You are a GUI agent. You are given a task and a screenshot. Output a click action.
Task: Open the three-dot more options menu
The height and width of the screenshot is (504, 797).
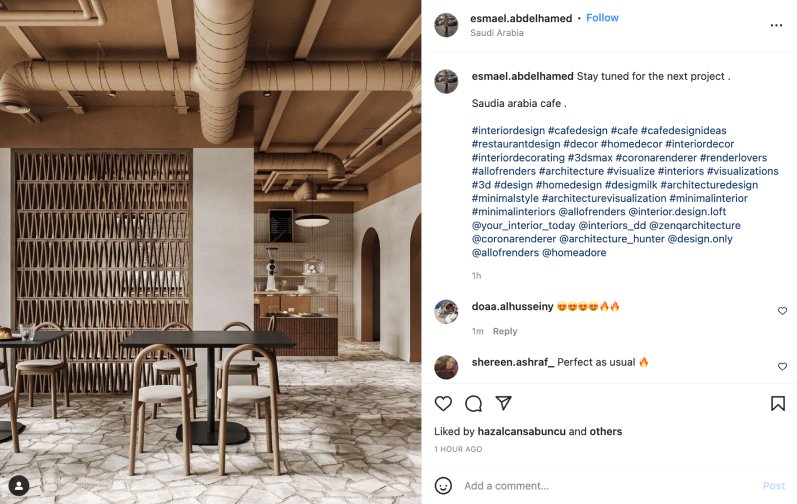776,25
